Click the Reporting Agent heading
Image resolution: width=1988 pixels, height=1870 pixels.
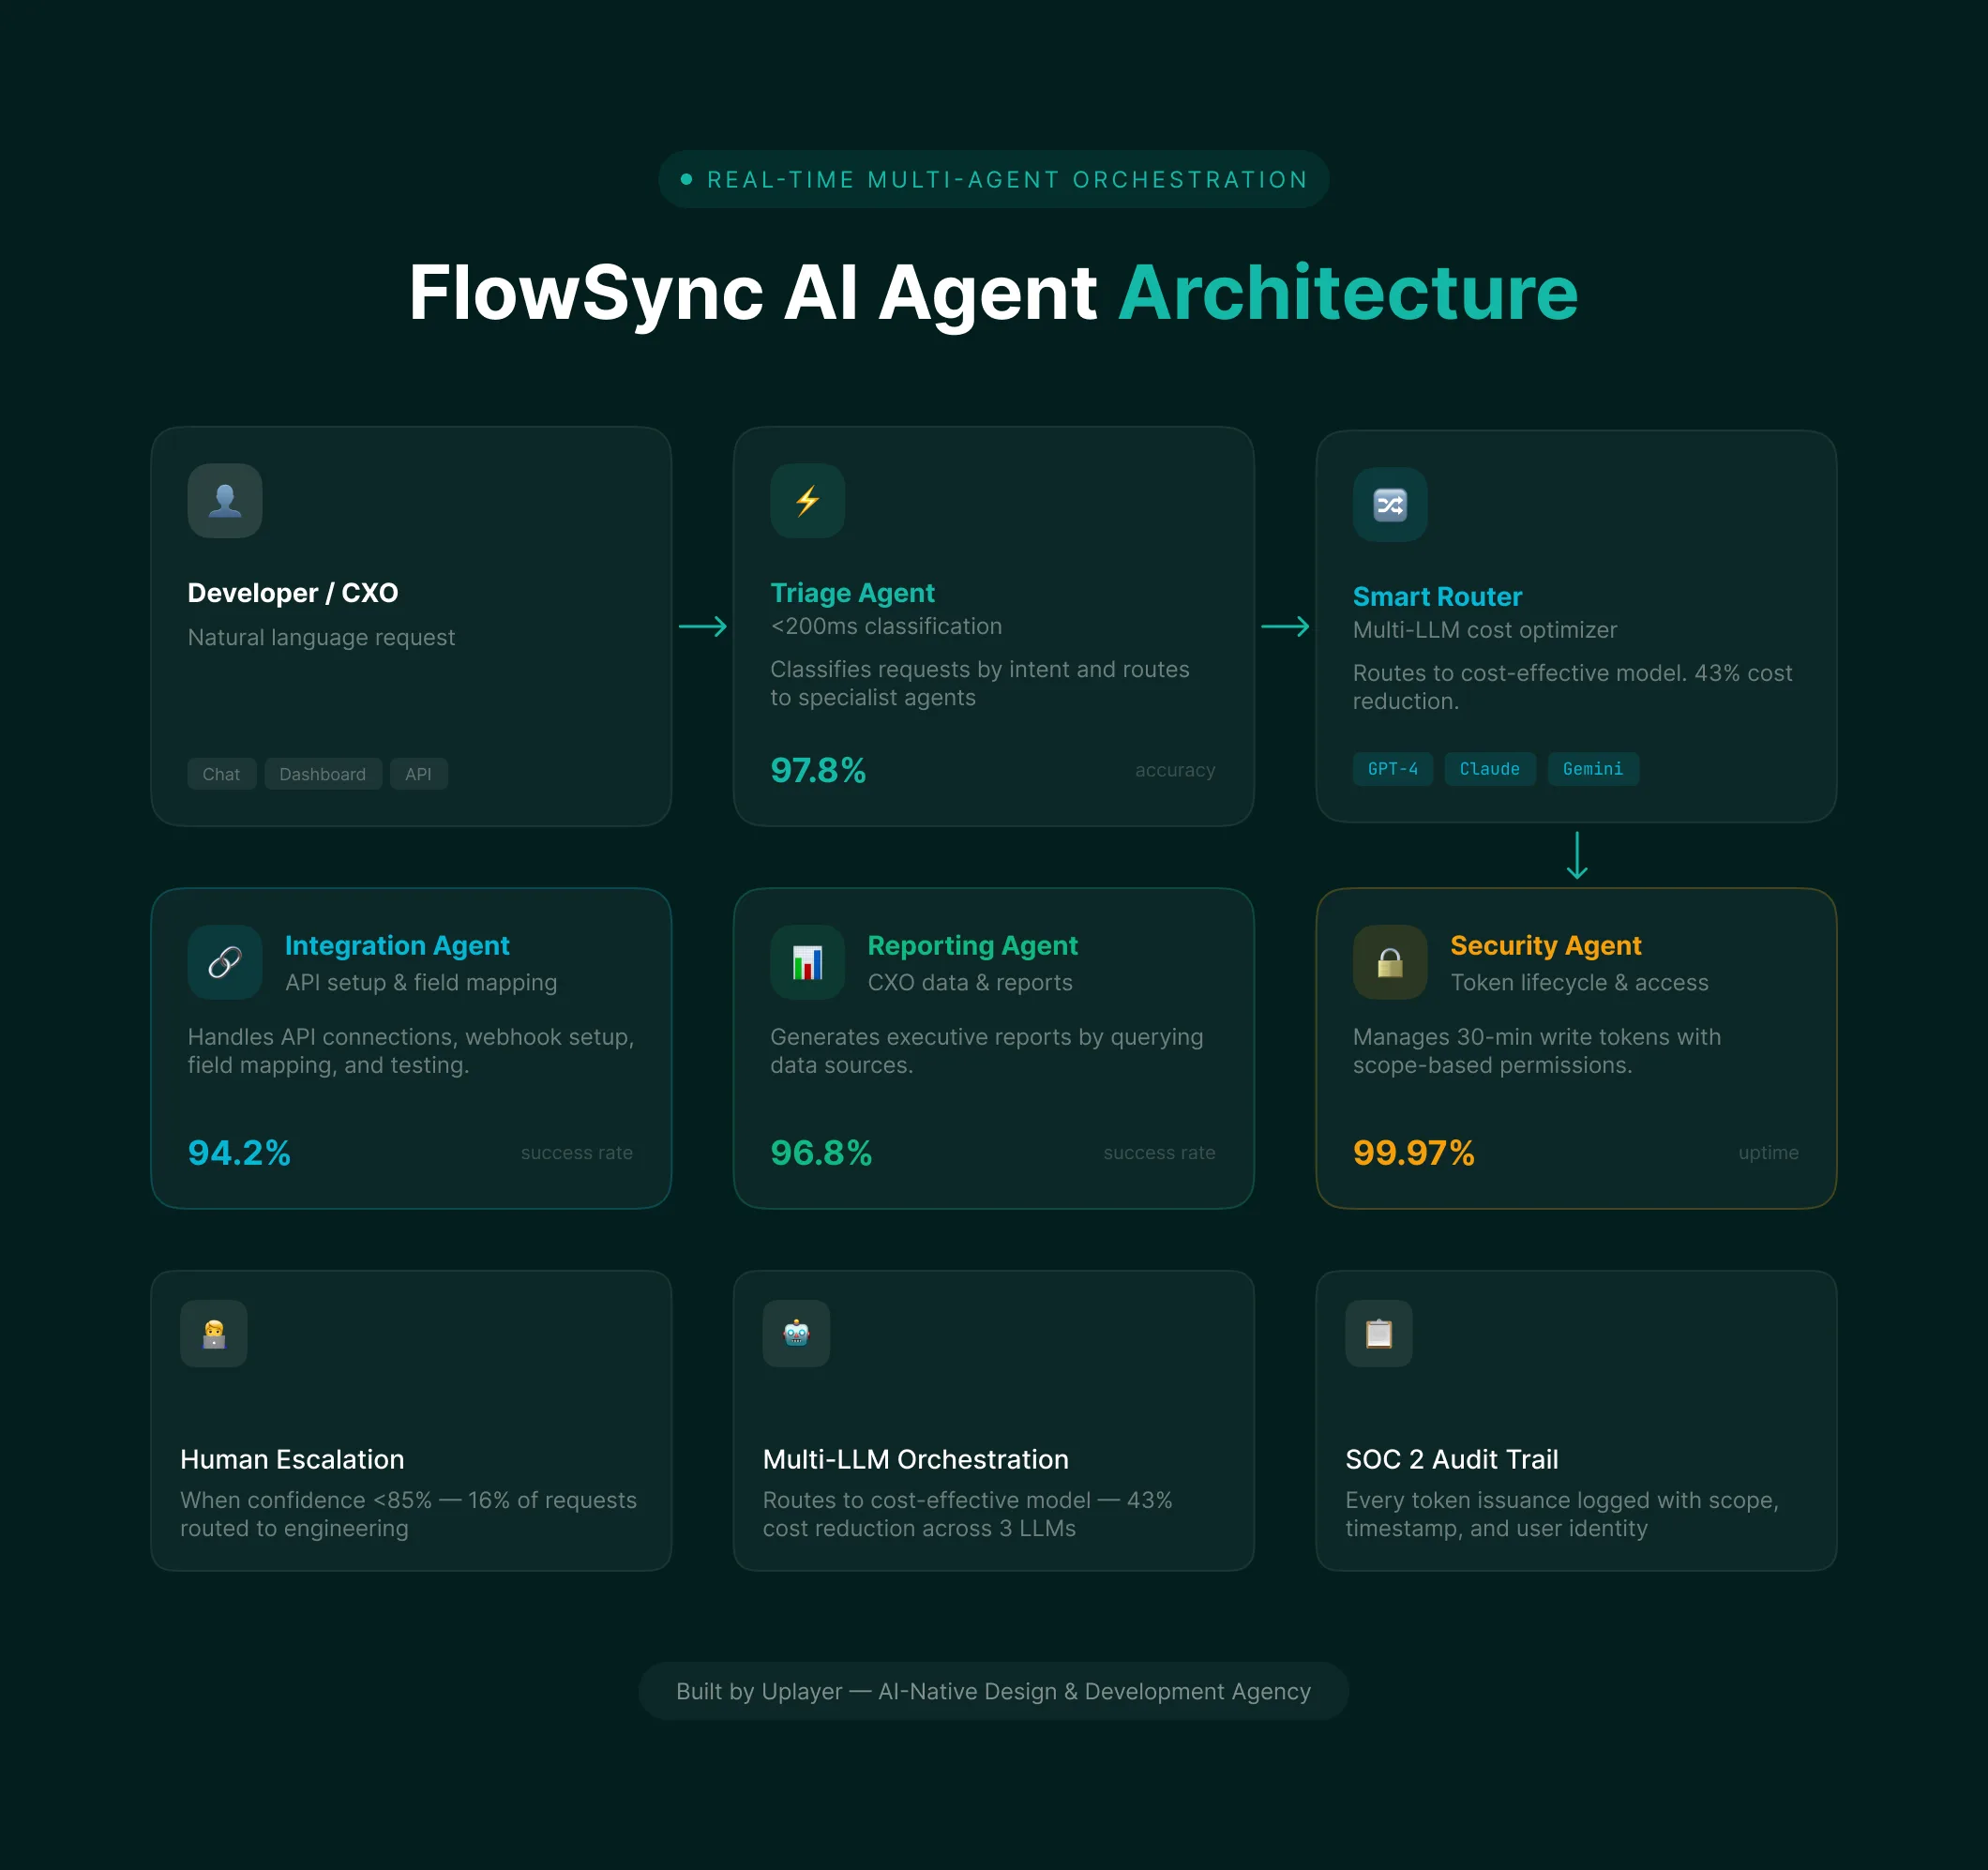973,945
